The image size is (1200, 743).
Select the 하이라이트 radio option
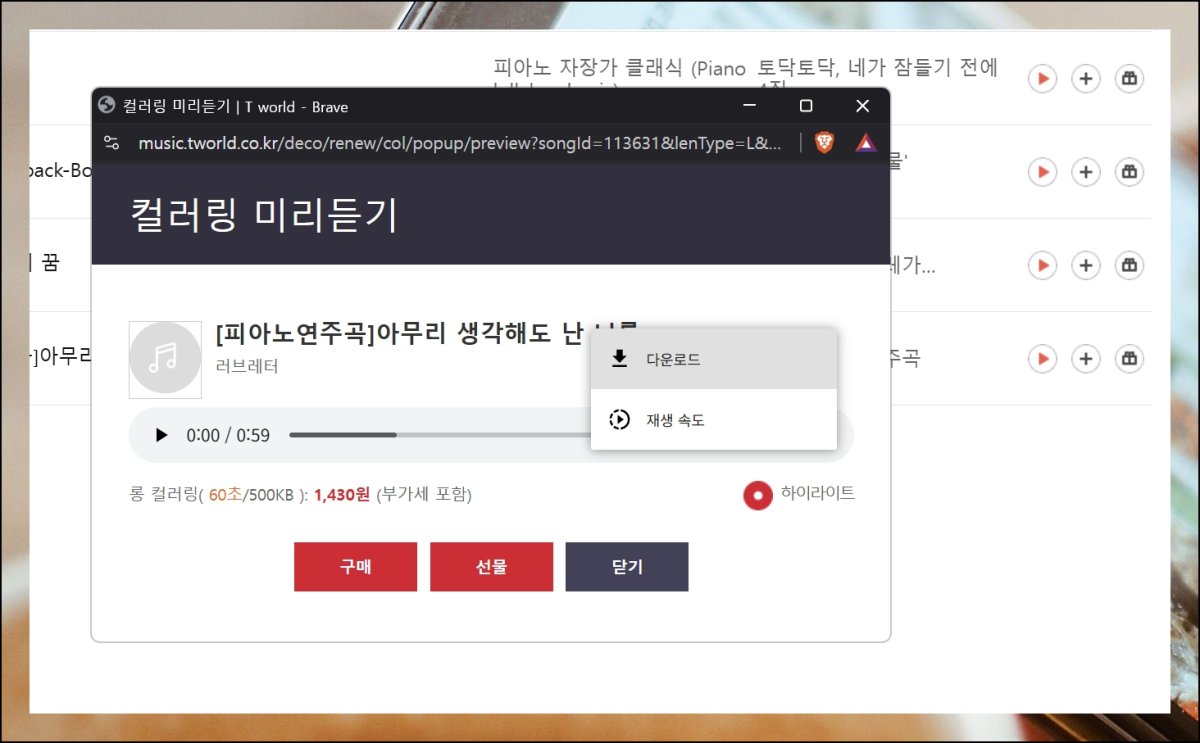pyautogui.click(x=758, y=495)
